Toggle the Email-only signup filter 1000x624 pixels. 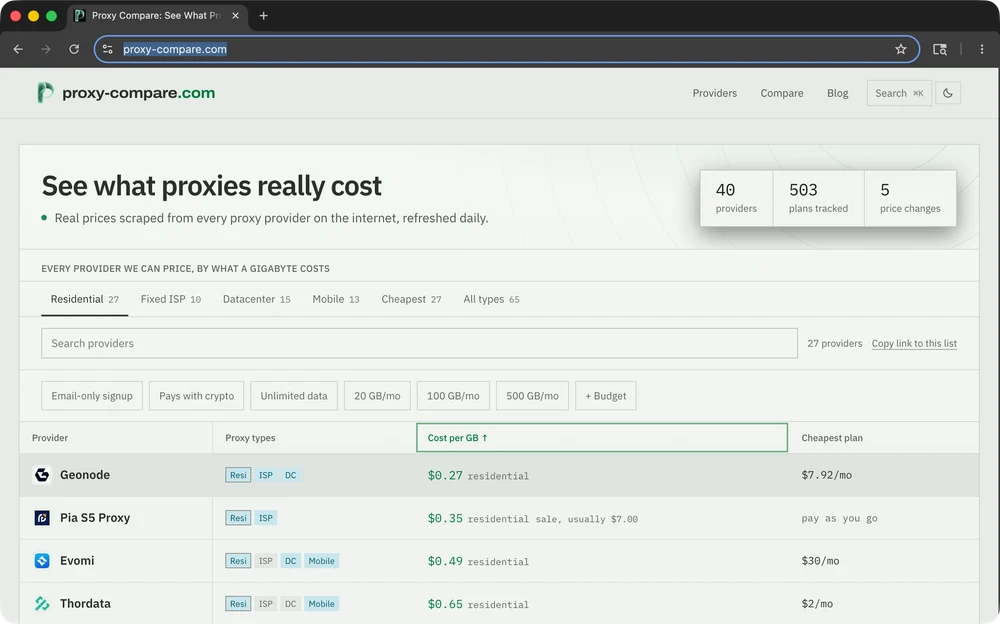coord(92,396)
